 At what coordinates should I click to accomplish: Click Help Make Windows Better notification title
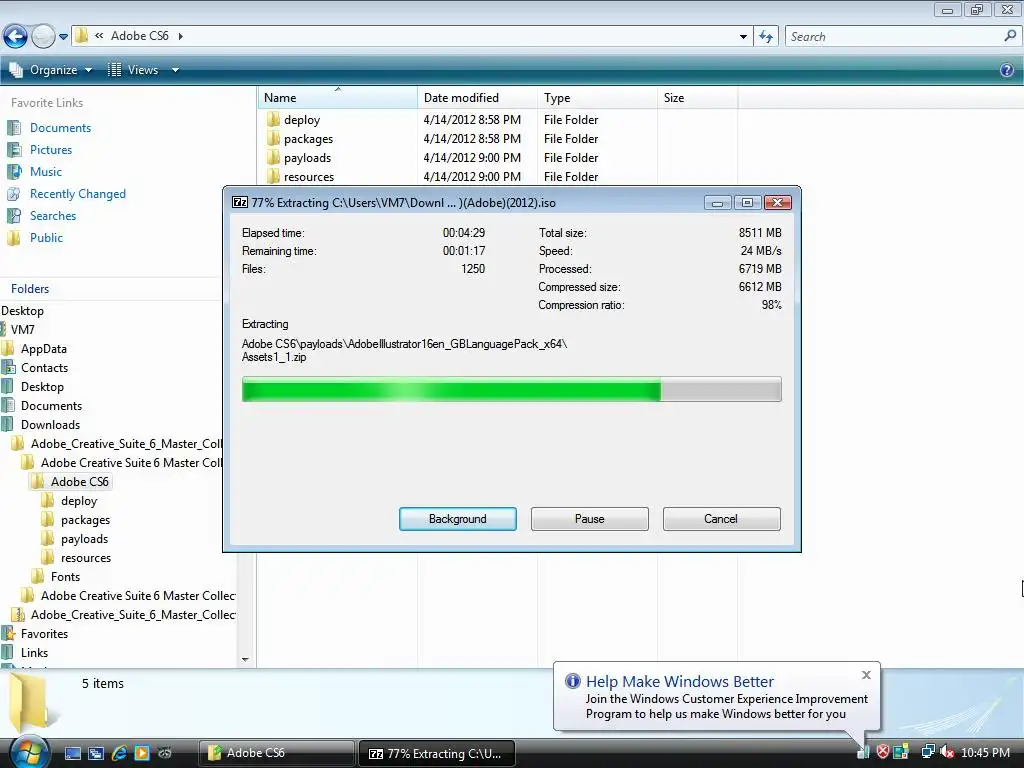(679, 681)
